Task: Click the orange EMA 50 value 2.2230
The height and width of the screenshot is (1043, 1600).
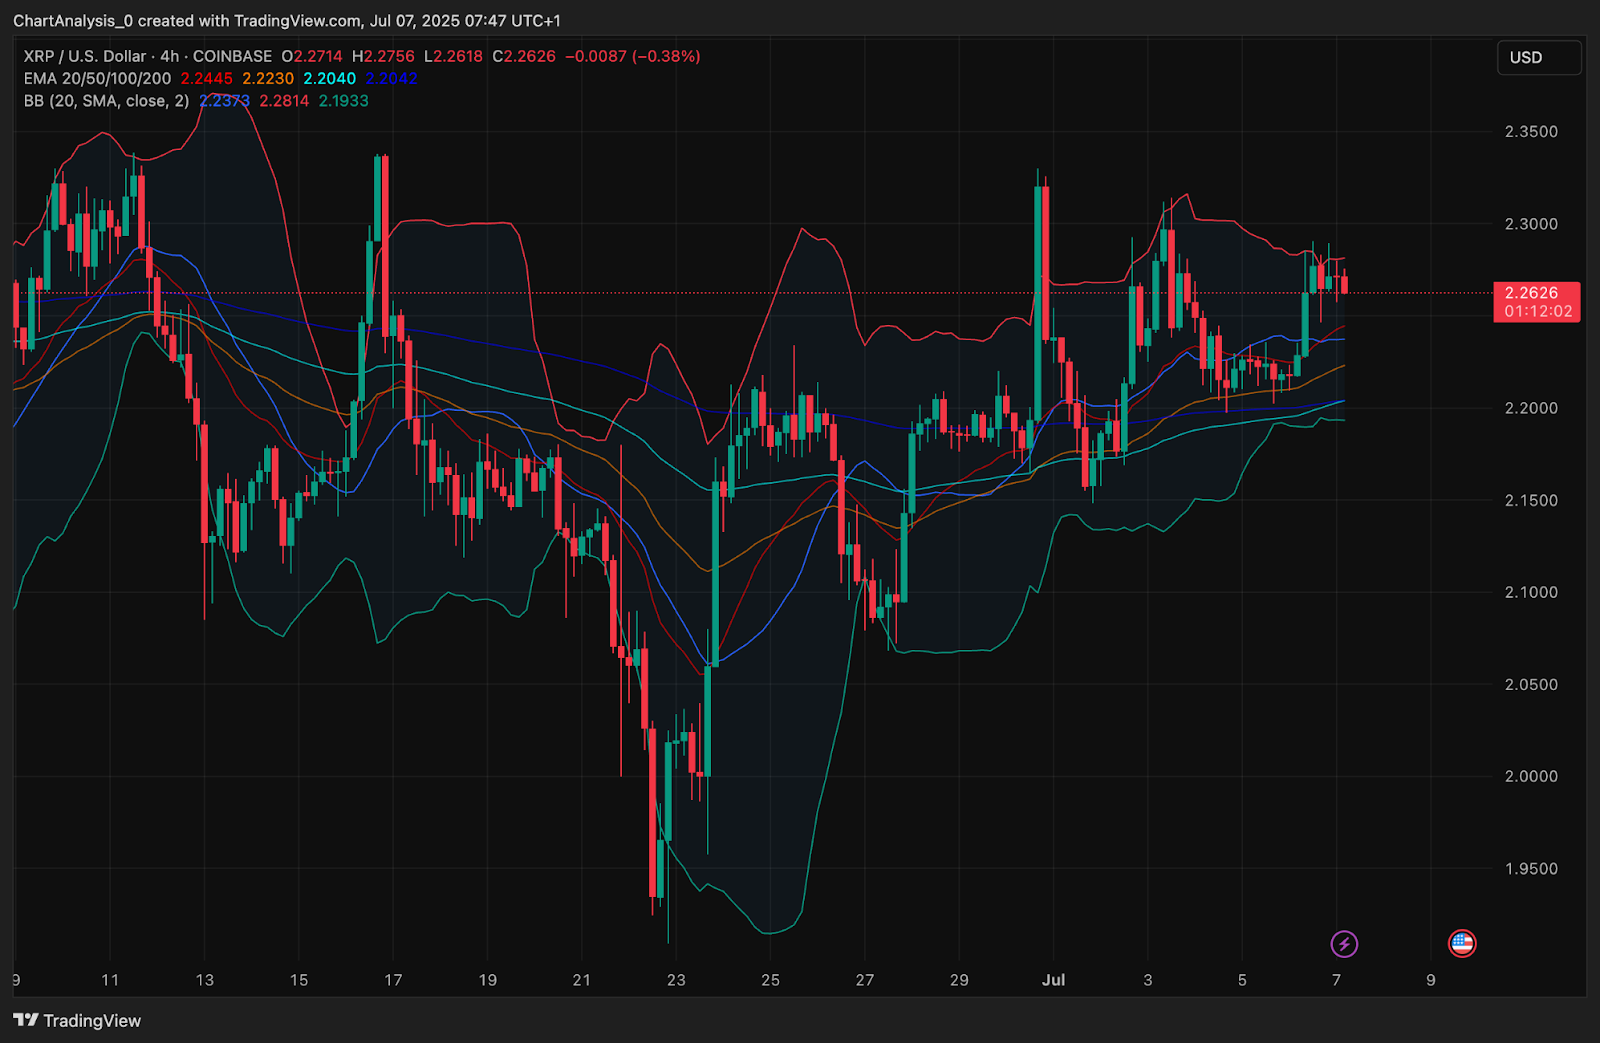Action: tap(268, 78)
